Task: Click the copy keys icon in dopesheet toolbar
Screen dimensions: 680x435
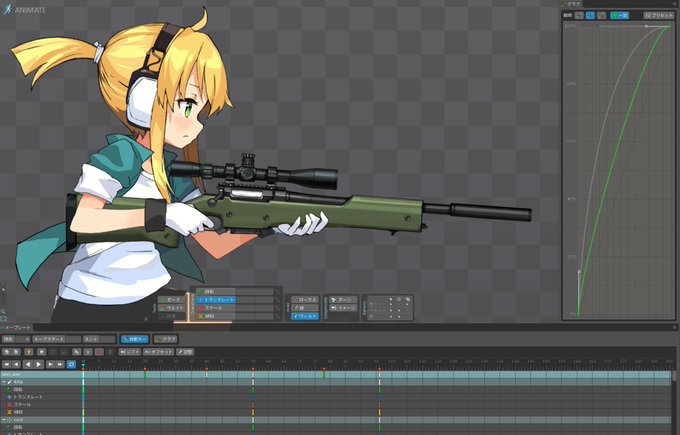Action: click(7, 352)
